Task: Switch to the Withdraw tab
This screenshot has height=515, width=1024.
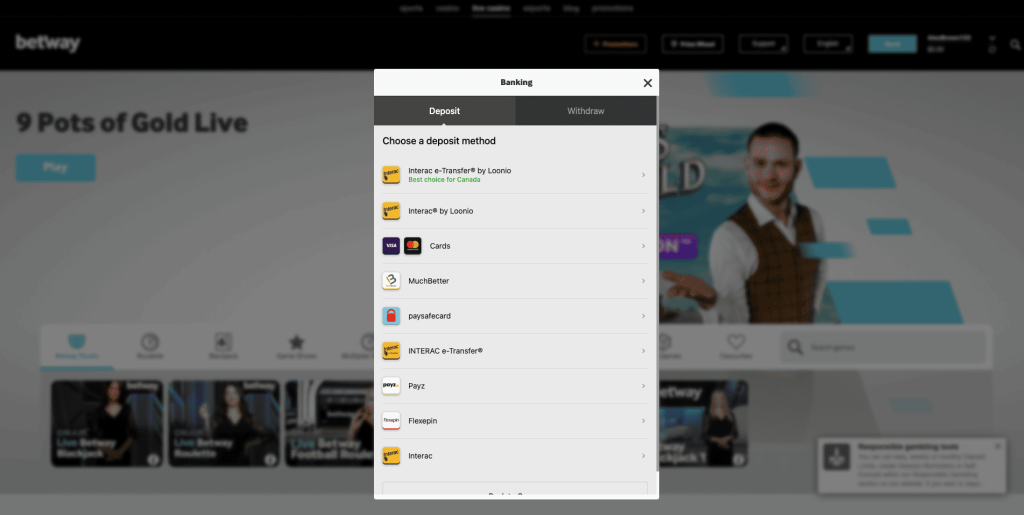Action: pyautogui.click(x=586, y=111)
